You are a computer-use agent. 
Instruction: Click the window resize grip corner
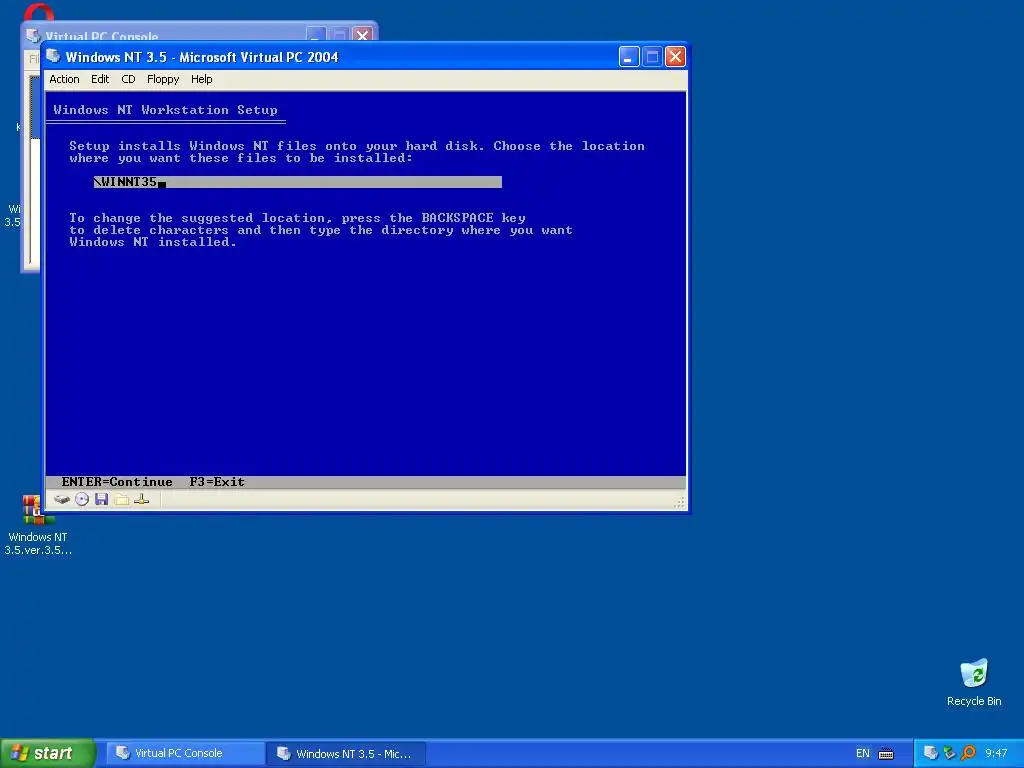680,502
